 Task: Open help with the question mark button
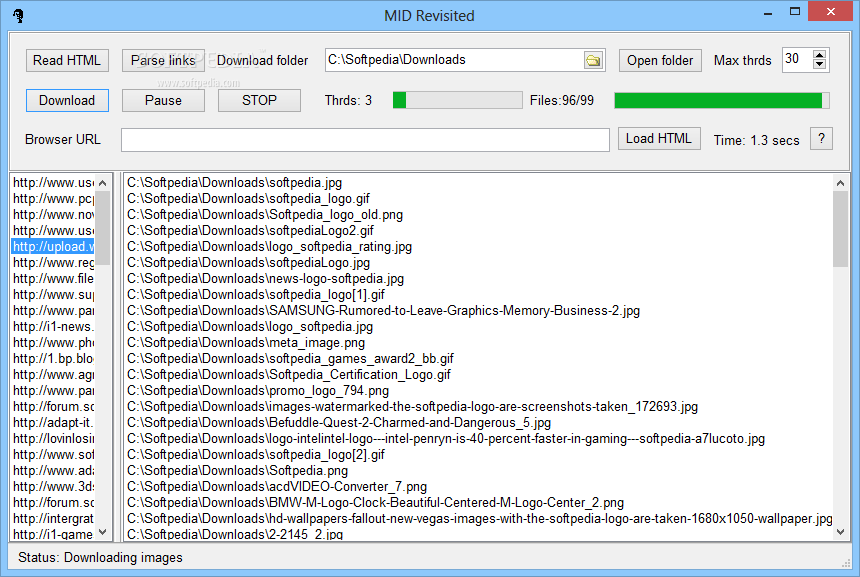coord(821,139)
